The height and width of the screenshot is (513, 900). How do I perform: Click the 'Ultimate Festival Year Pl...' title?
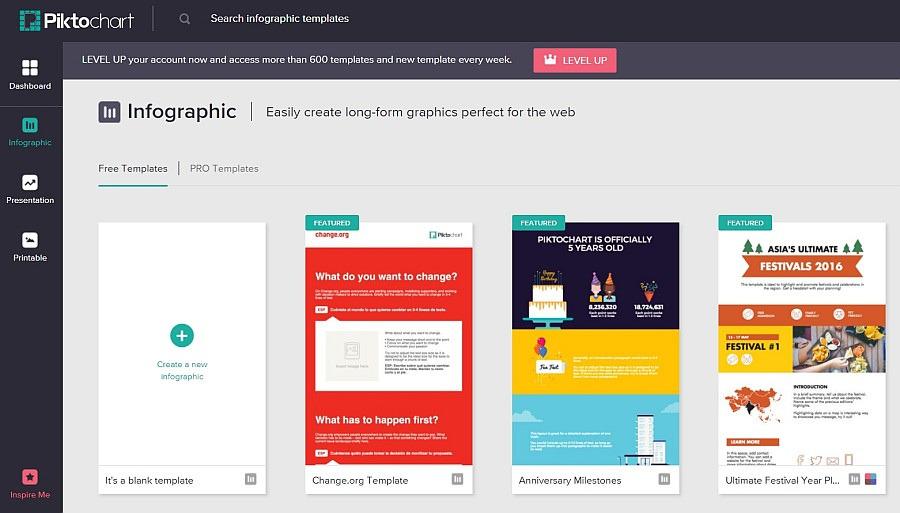tap(782, 480)
